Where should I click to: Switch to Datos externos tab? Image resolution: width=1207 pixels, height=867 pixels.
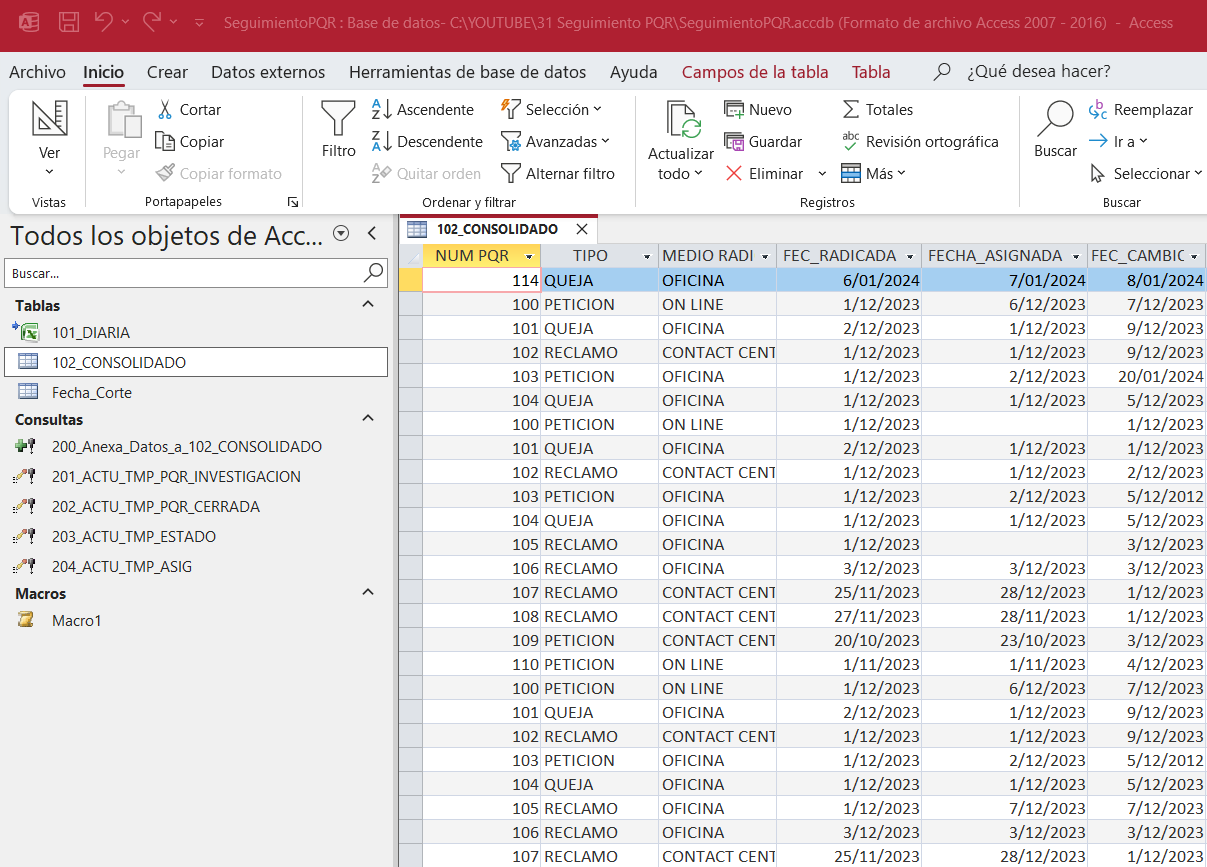268,72
